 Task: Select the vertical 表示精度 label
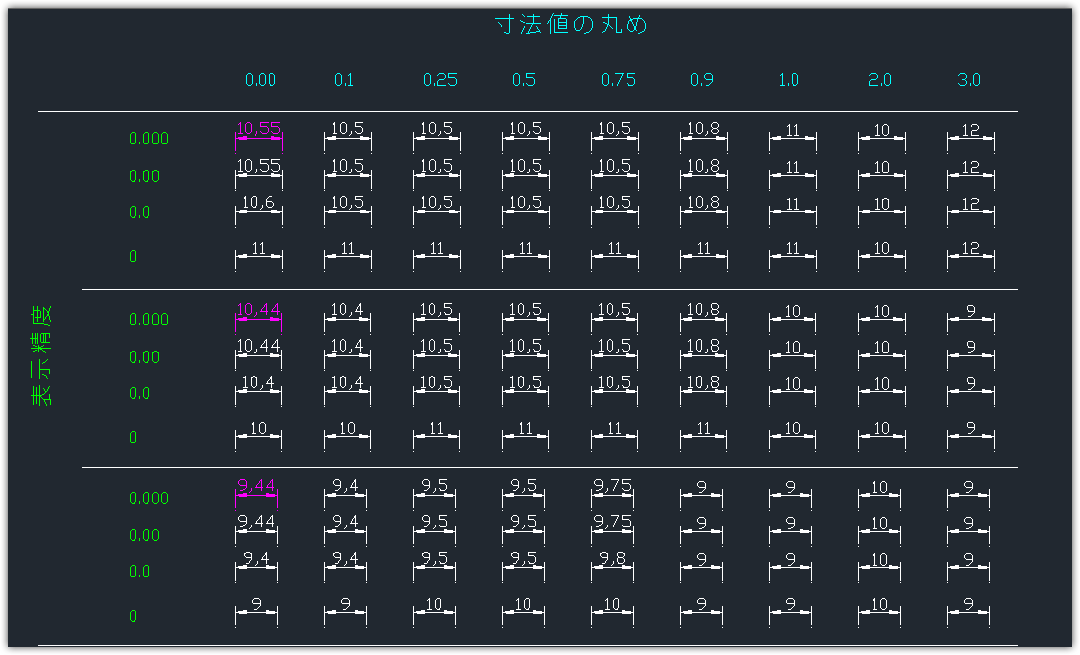click(x=42, y=355)
